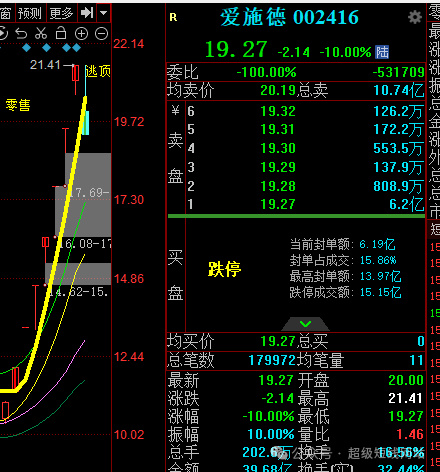Click the blue 陆 badge
Screen dimensions: 440x472
(x=382, y=52)
